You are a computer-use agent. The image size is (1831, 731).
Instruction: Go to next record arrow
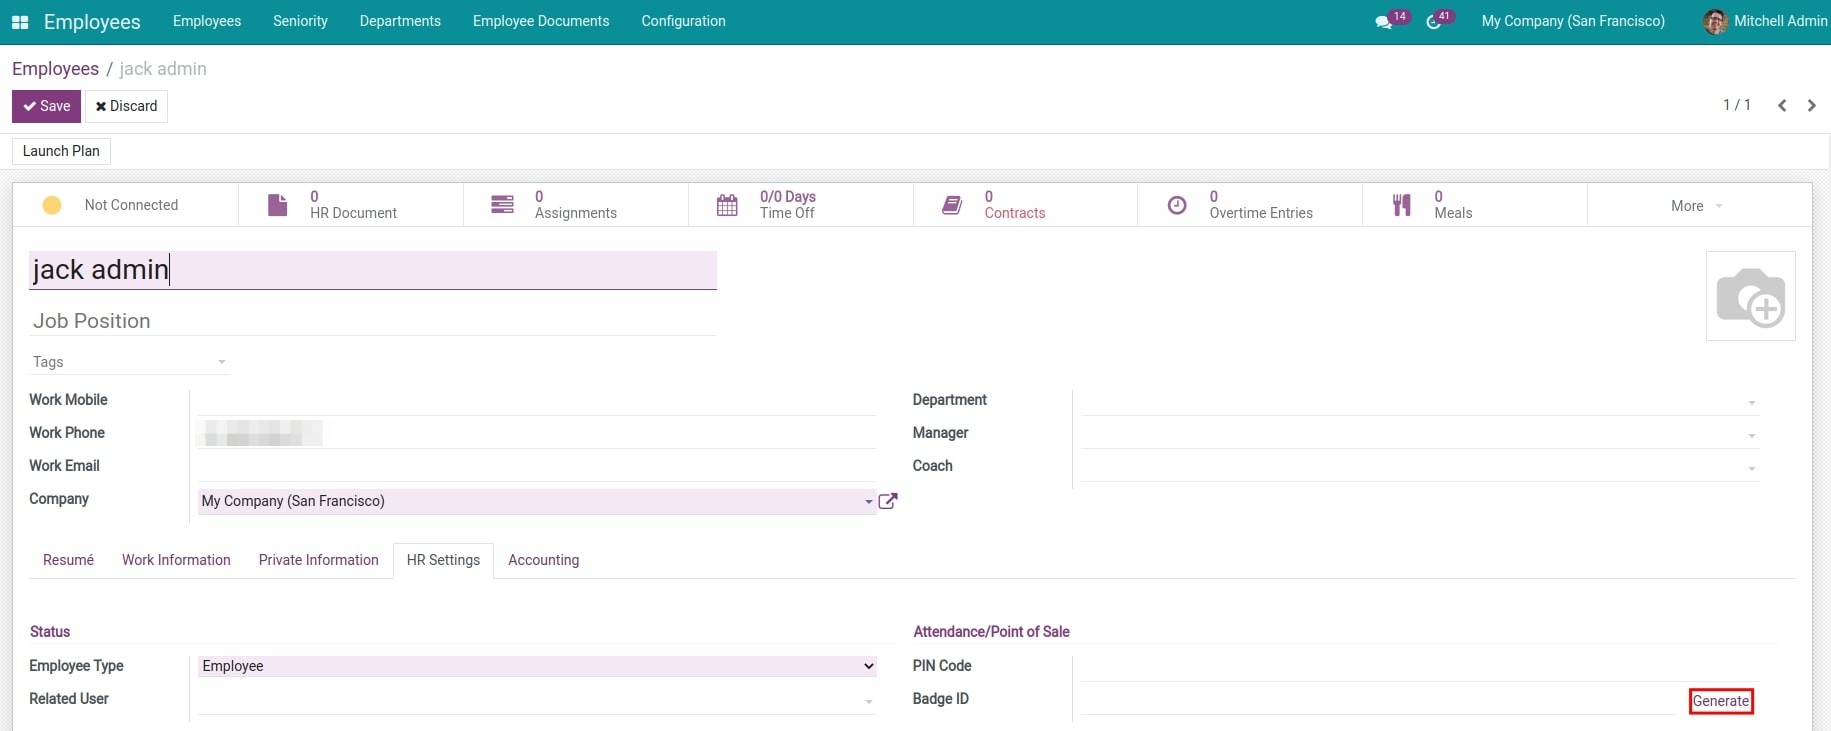tap(1811, 106)
